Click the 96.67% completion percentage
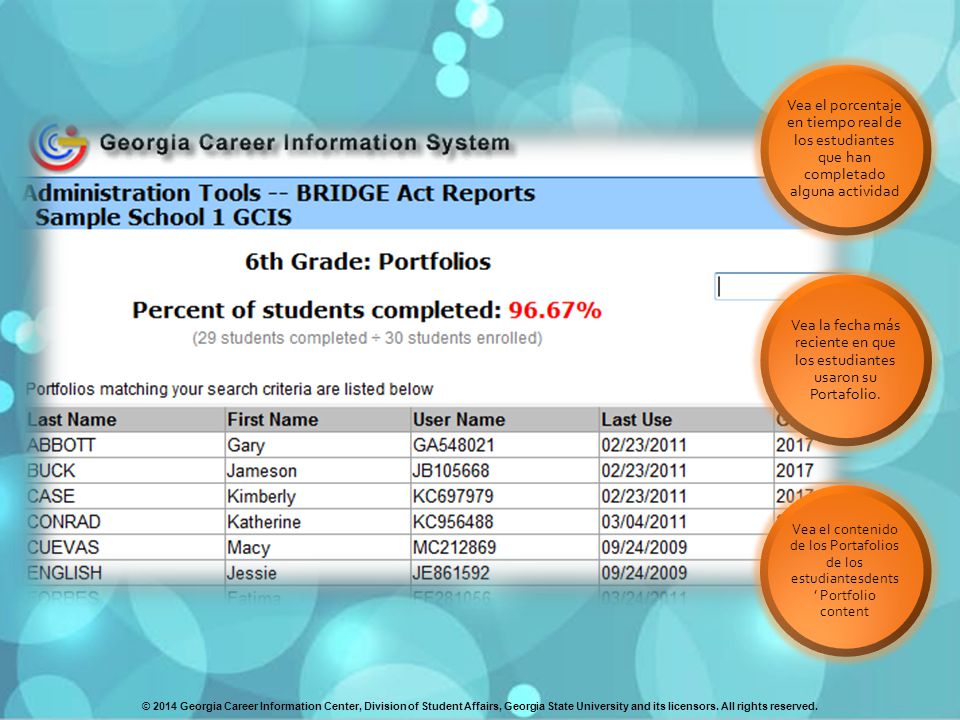The image size is (960, 720). click(x=555, y=310)
